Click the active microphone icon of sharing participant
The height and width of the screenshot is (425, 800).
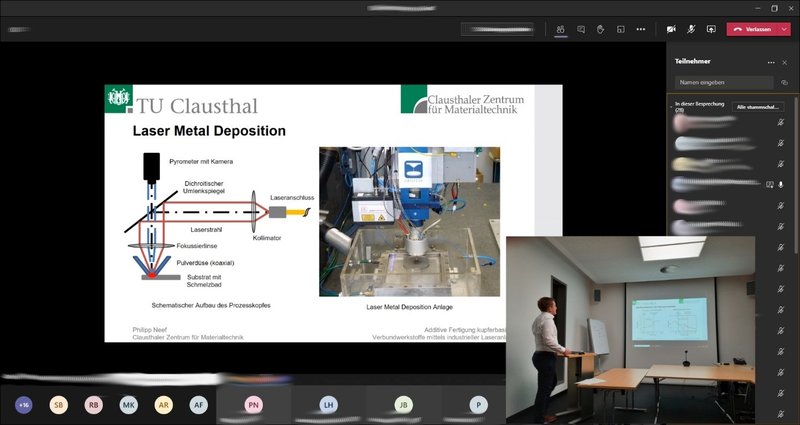pyautogui.click(x=781, y=185)
